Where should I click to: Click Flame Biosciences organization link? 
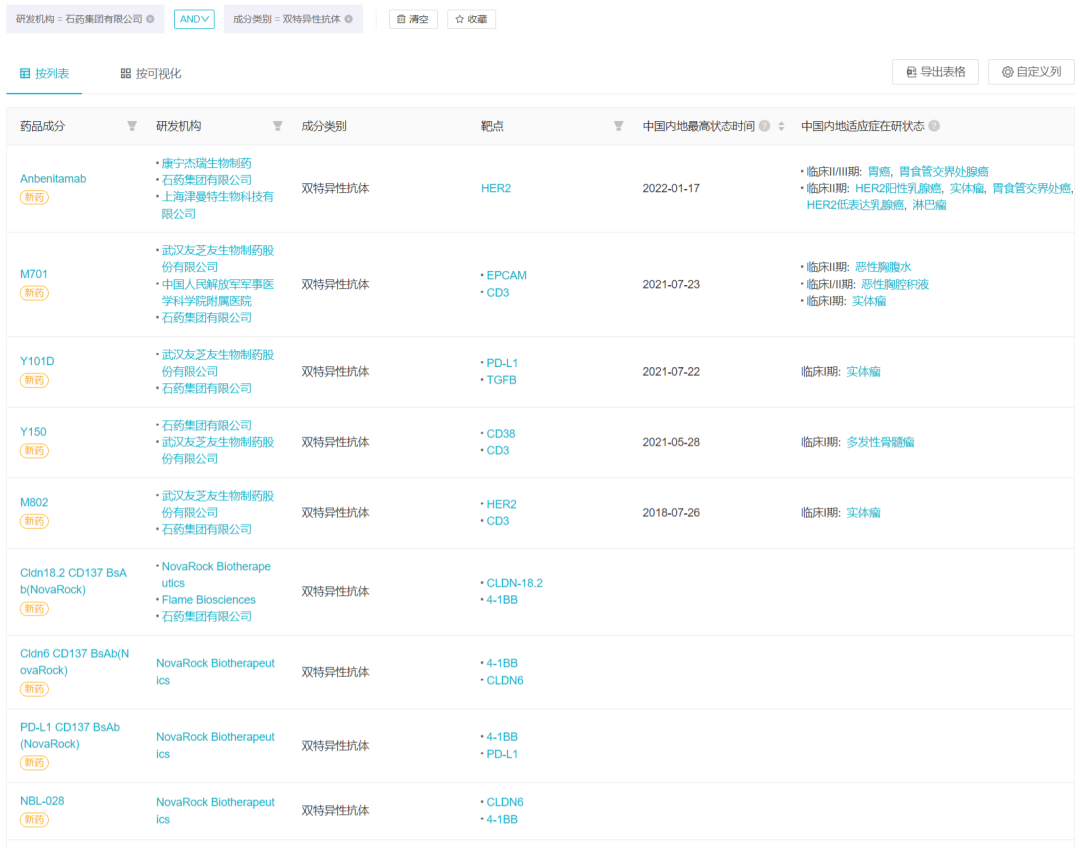(x=209, y=600)
